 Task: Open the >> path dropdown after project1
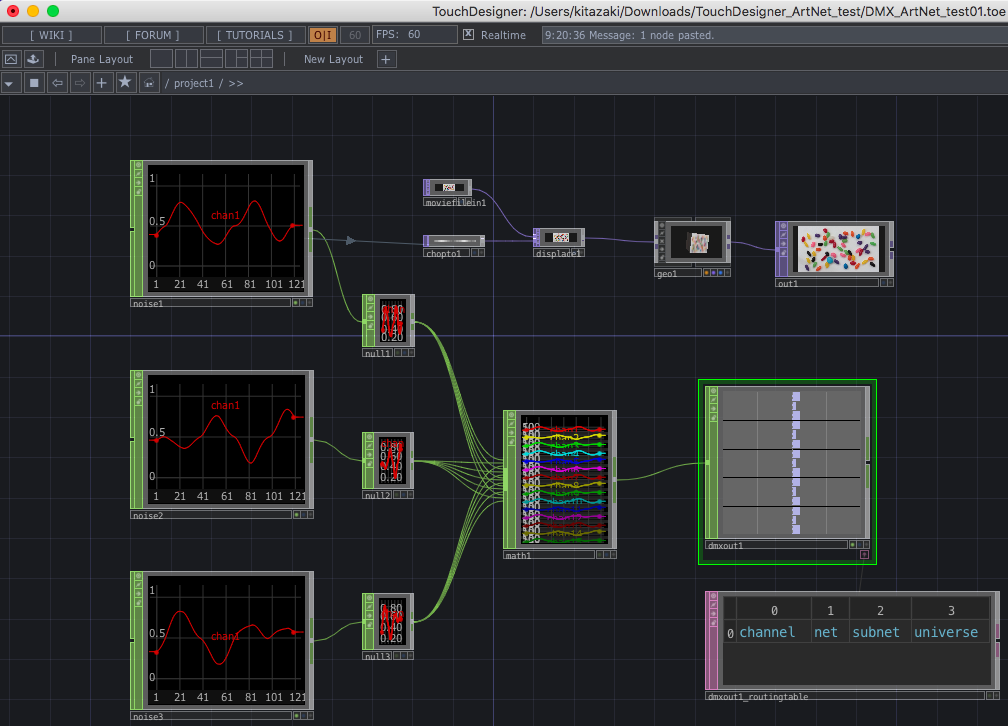(x=234, y=83)
